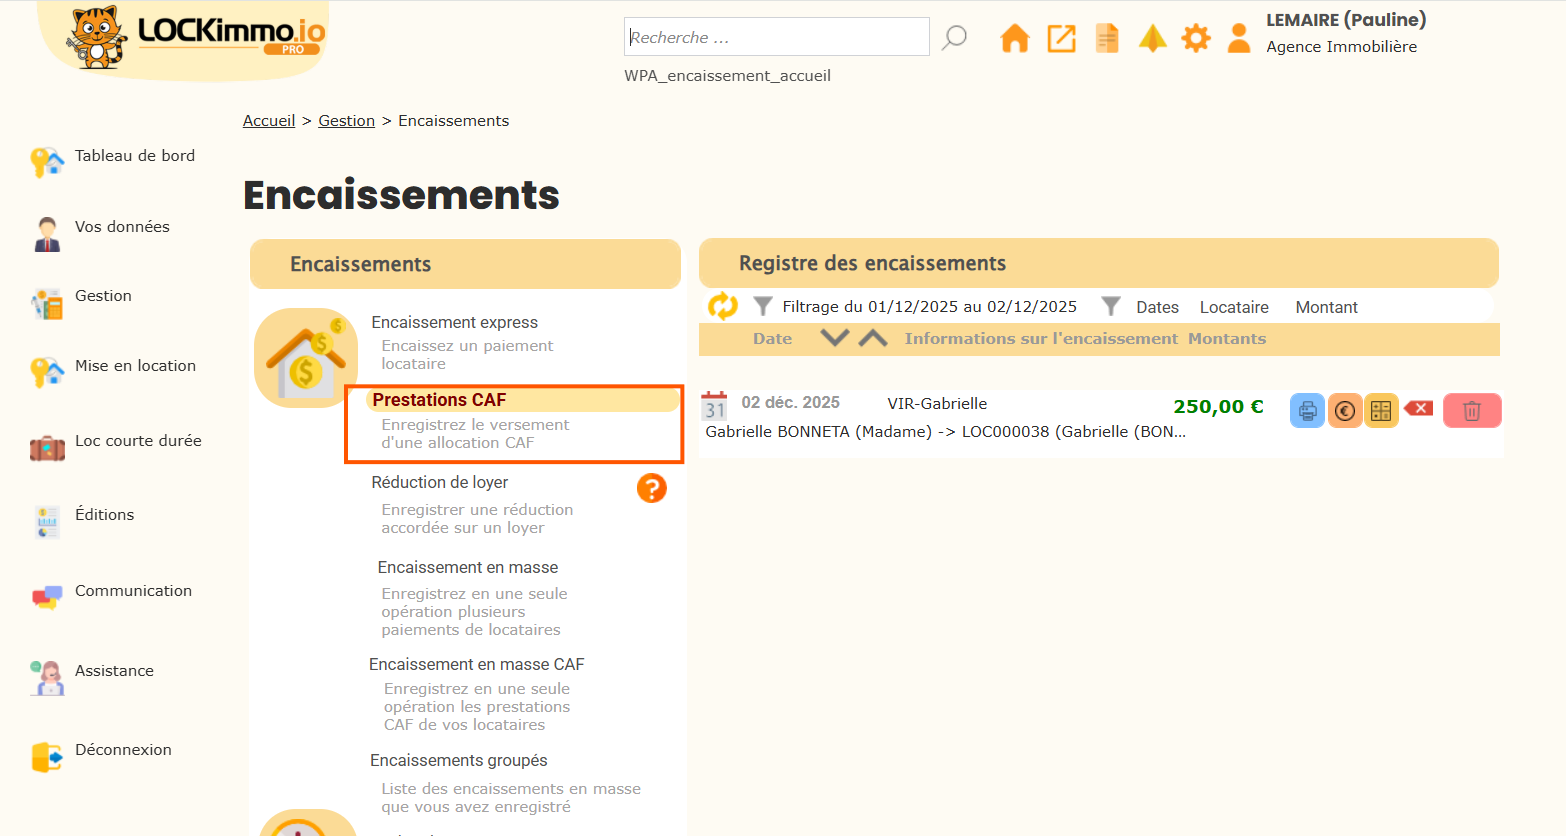Open the Réduction de loyer help icon

click(x=651, y=488)
